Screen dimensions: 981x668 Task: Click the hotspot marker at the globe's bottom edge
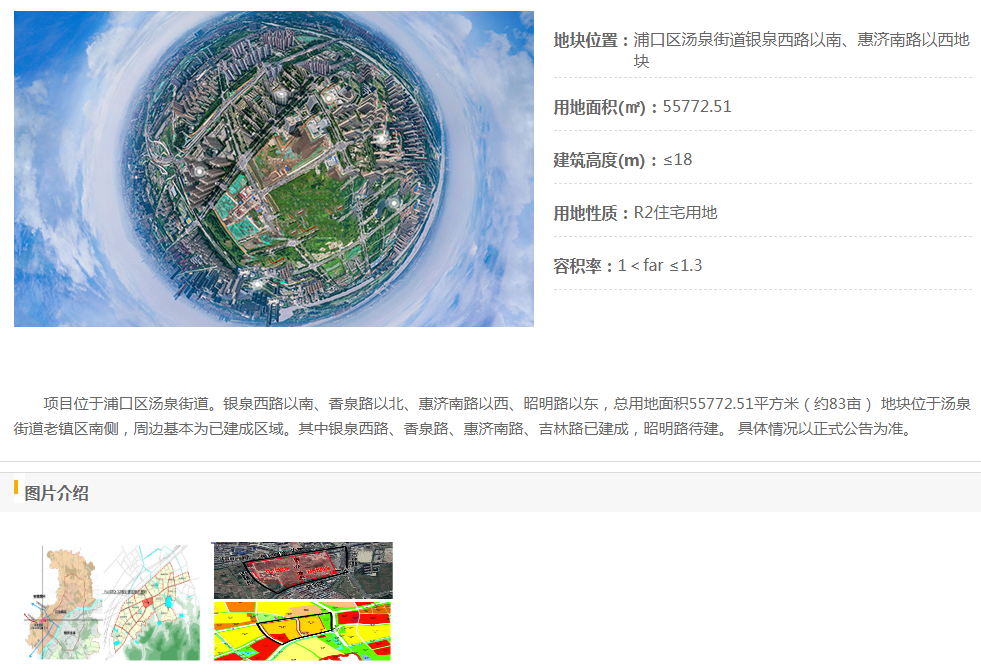point(259,283)
